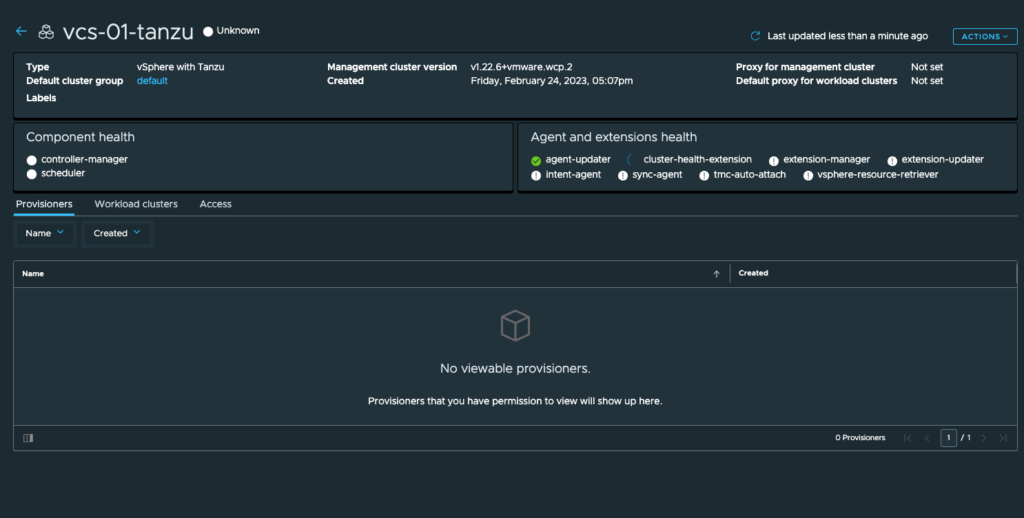Click the ascending sort arrow in Name column
Image resolution: width=1024 pixels, height=518 pixels.
716,274
